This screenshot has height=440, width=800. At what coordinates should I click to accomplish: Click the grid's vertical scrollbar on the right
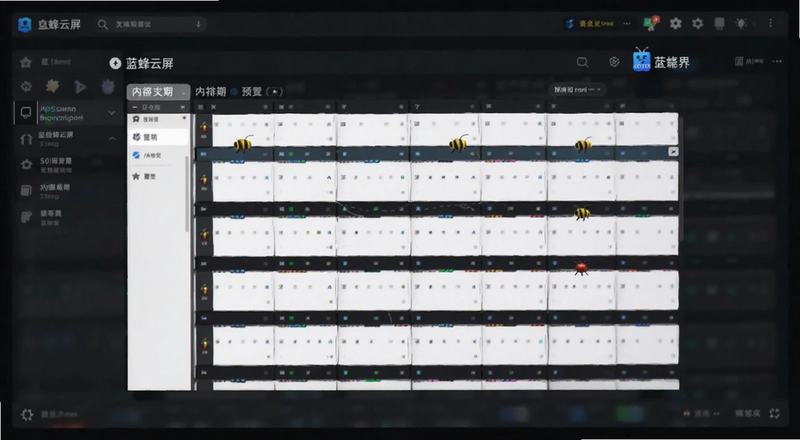[681, 179]
